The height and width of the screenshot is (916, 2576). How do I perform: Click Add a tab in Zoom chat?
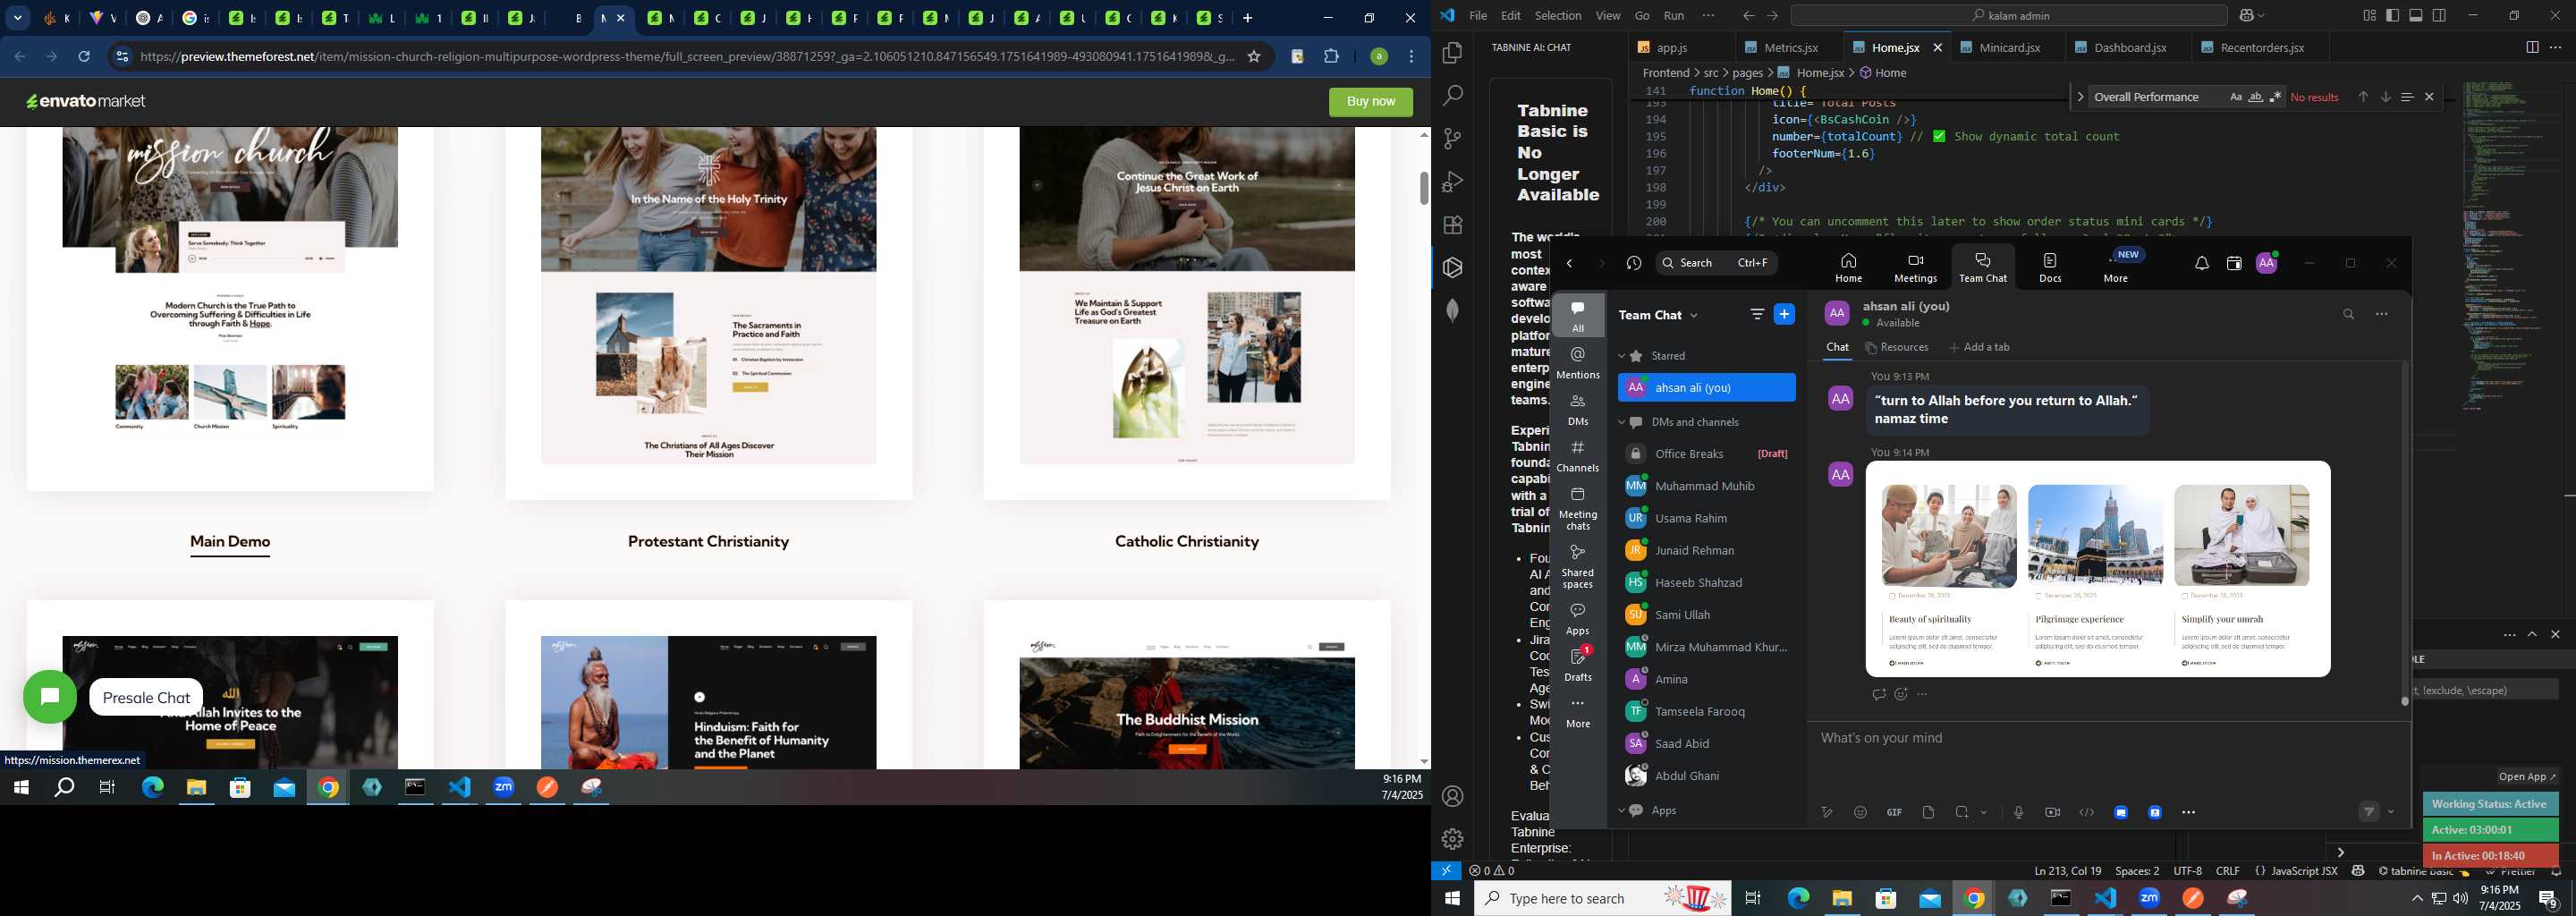point(1980,348)
